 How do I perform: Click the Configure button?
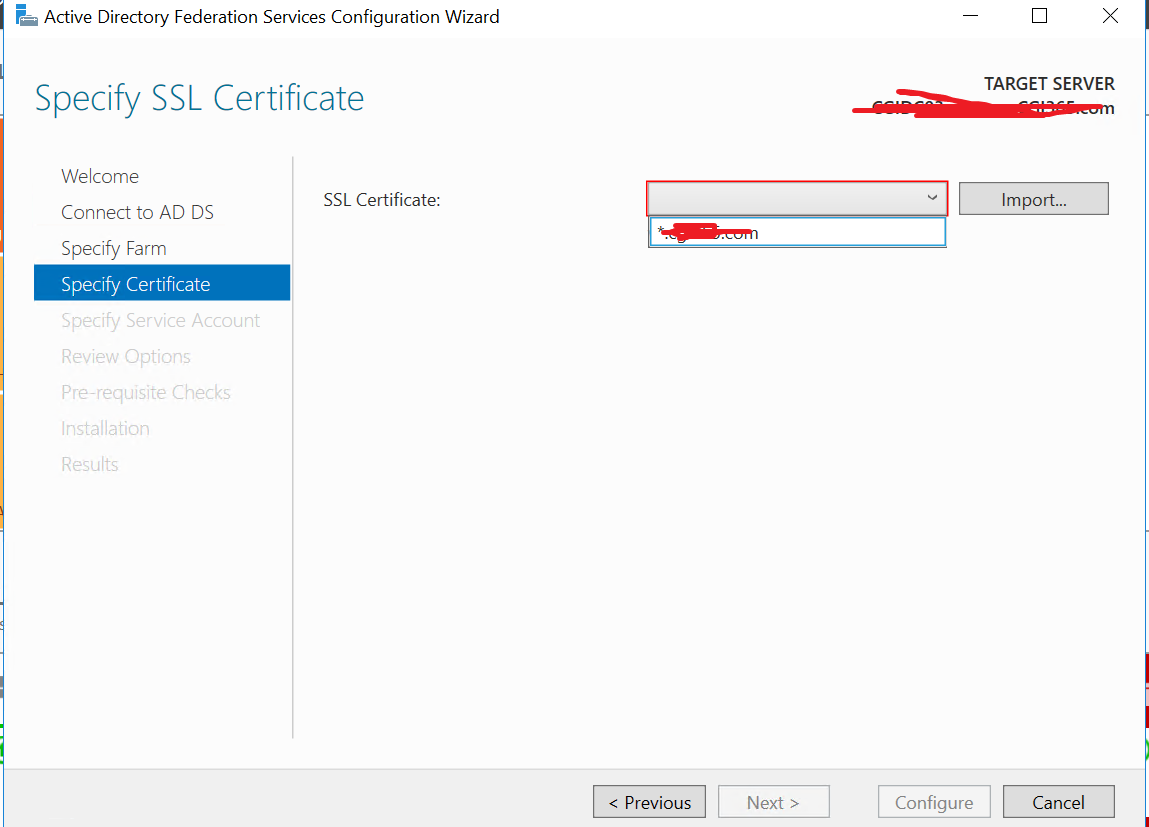[x=933, y=802]
